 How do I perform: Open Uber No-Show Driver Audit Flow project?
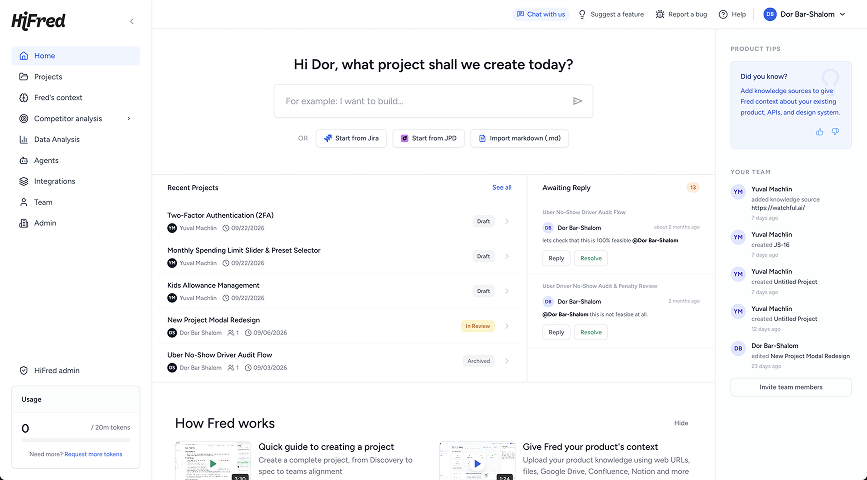[x=220, y=355]
